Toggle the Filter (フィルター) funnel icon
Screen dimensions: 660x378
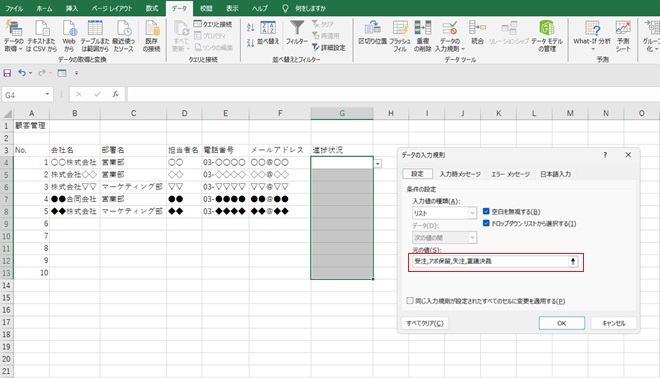297,33
